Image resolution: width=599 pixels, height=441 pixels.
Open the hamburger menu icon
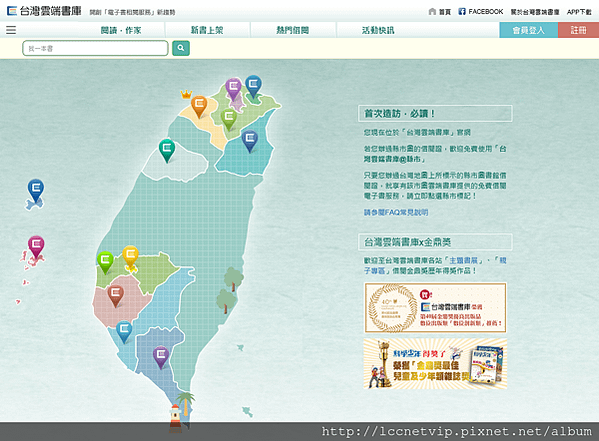point(11,30)
